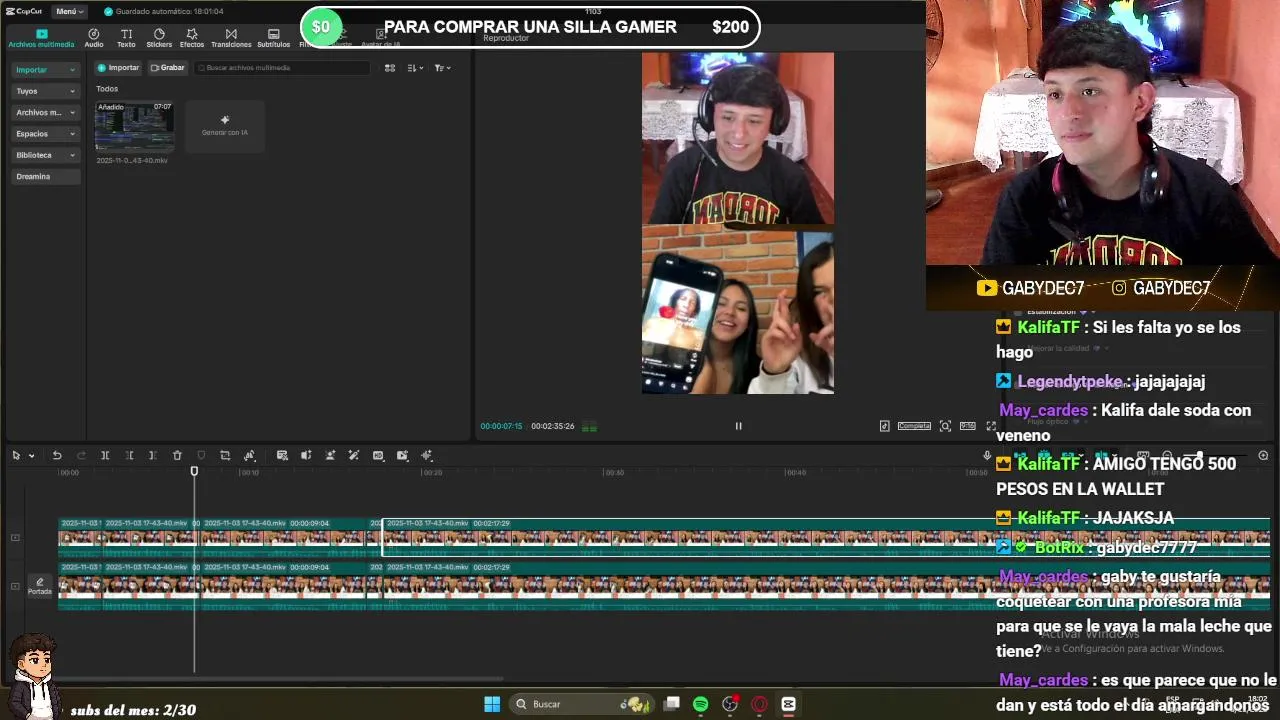
Task: Focus the Buscar archivos multimedia search field
Action: coord(282,68)
